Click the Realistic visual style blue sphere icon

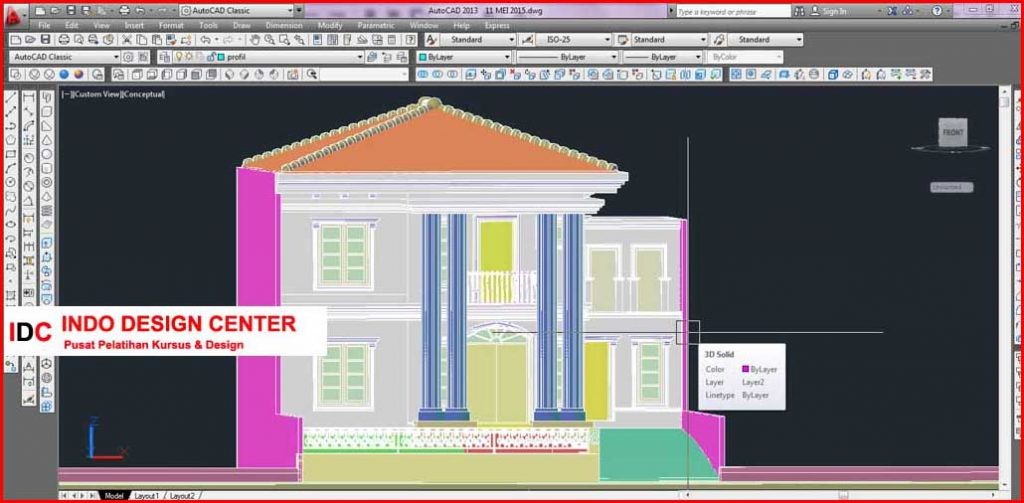click(64, 74)
